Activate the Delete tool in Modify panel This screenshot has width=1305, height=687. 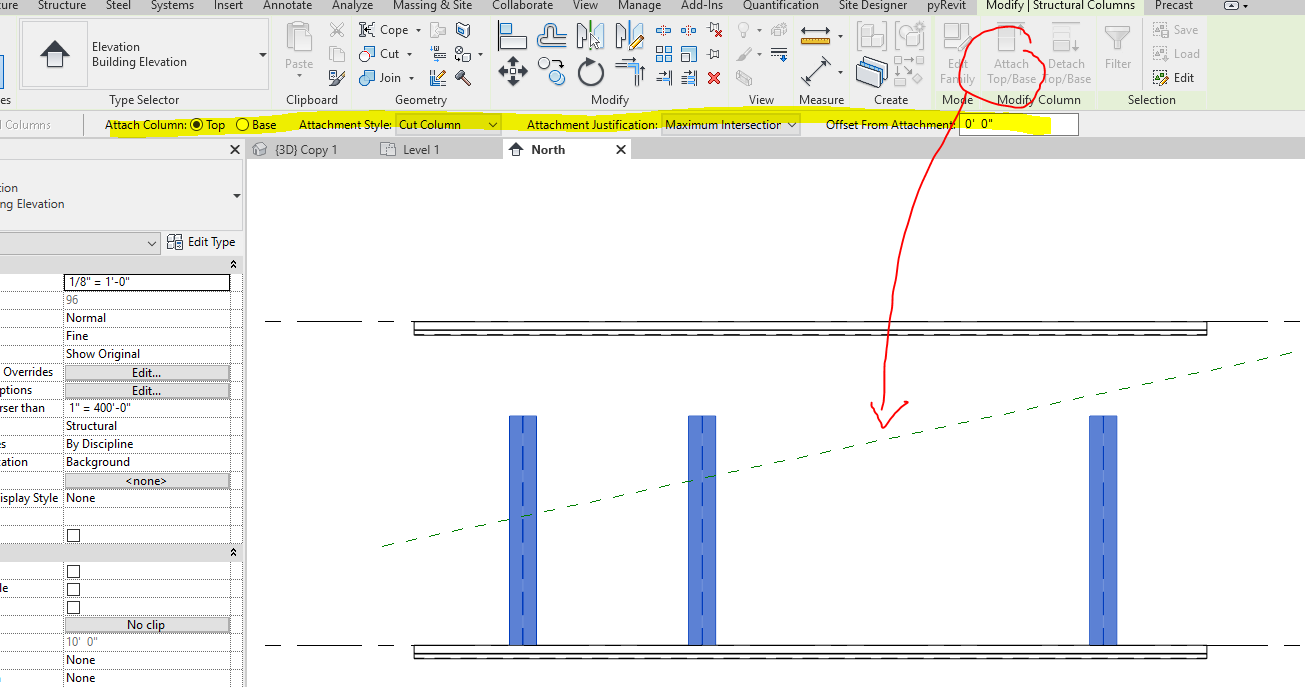713,78
